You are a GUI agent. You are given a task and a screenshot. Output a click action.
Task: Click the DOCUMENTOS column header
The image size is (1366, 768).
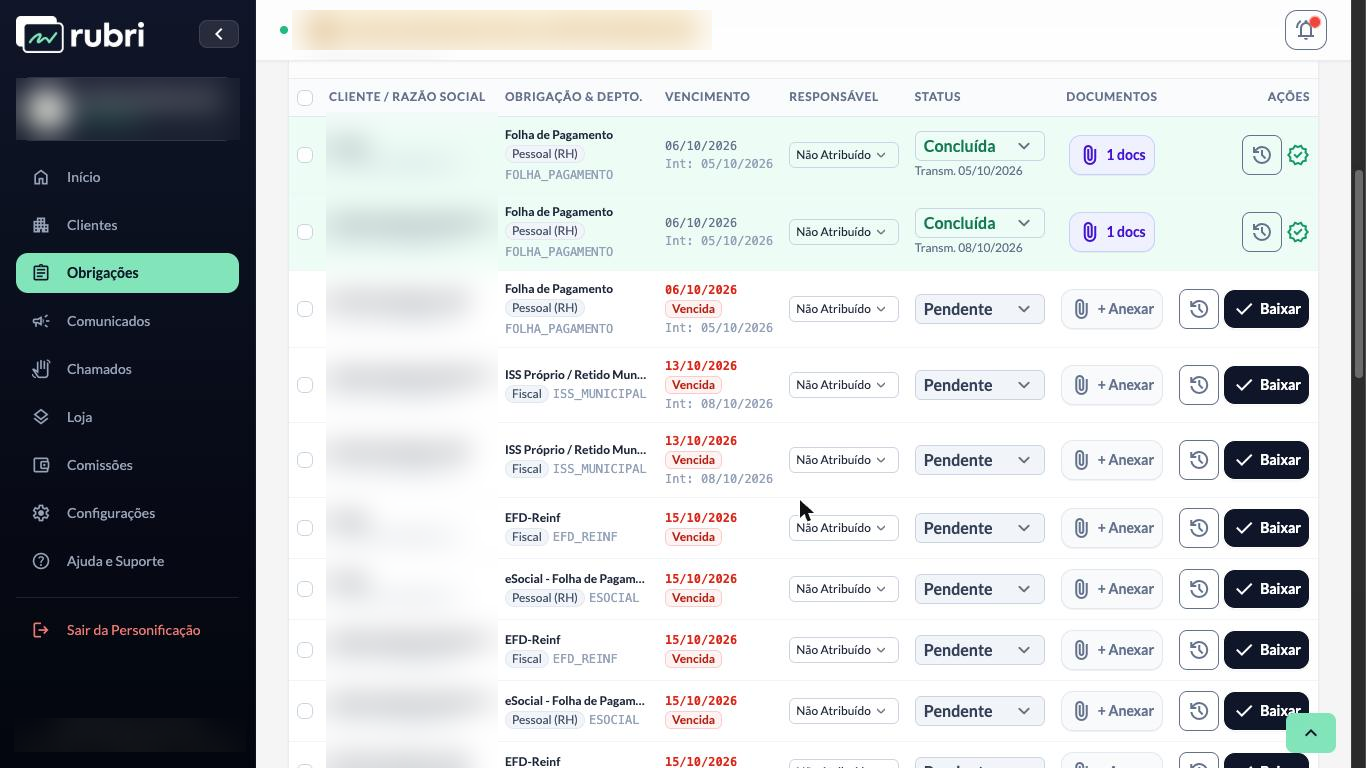[1111, 97]
